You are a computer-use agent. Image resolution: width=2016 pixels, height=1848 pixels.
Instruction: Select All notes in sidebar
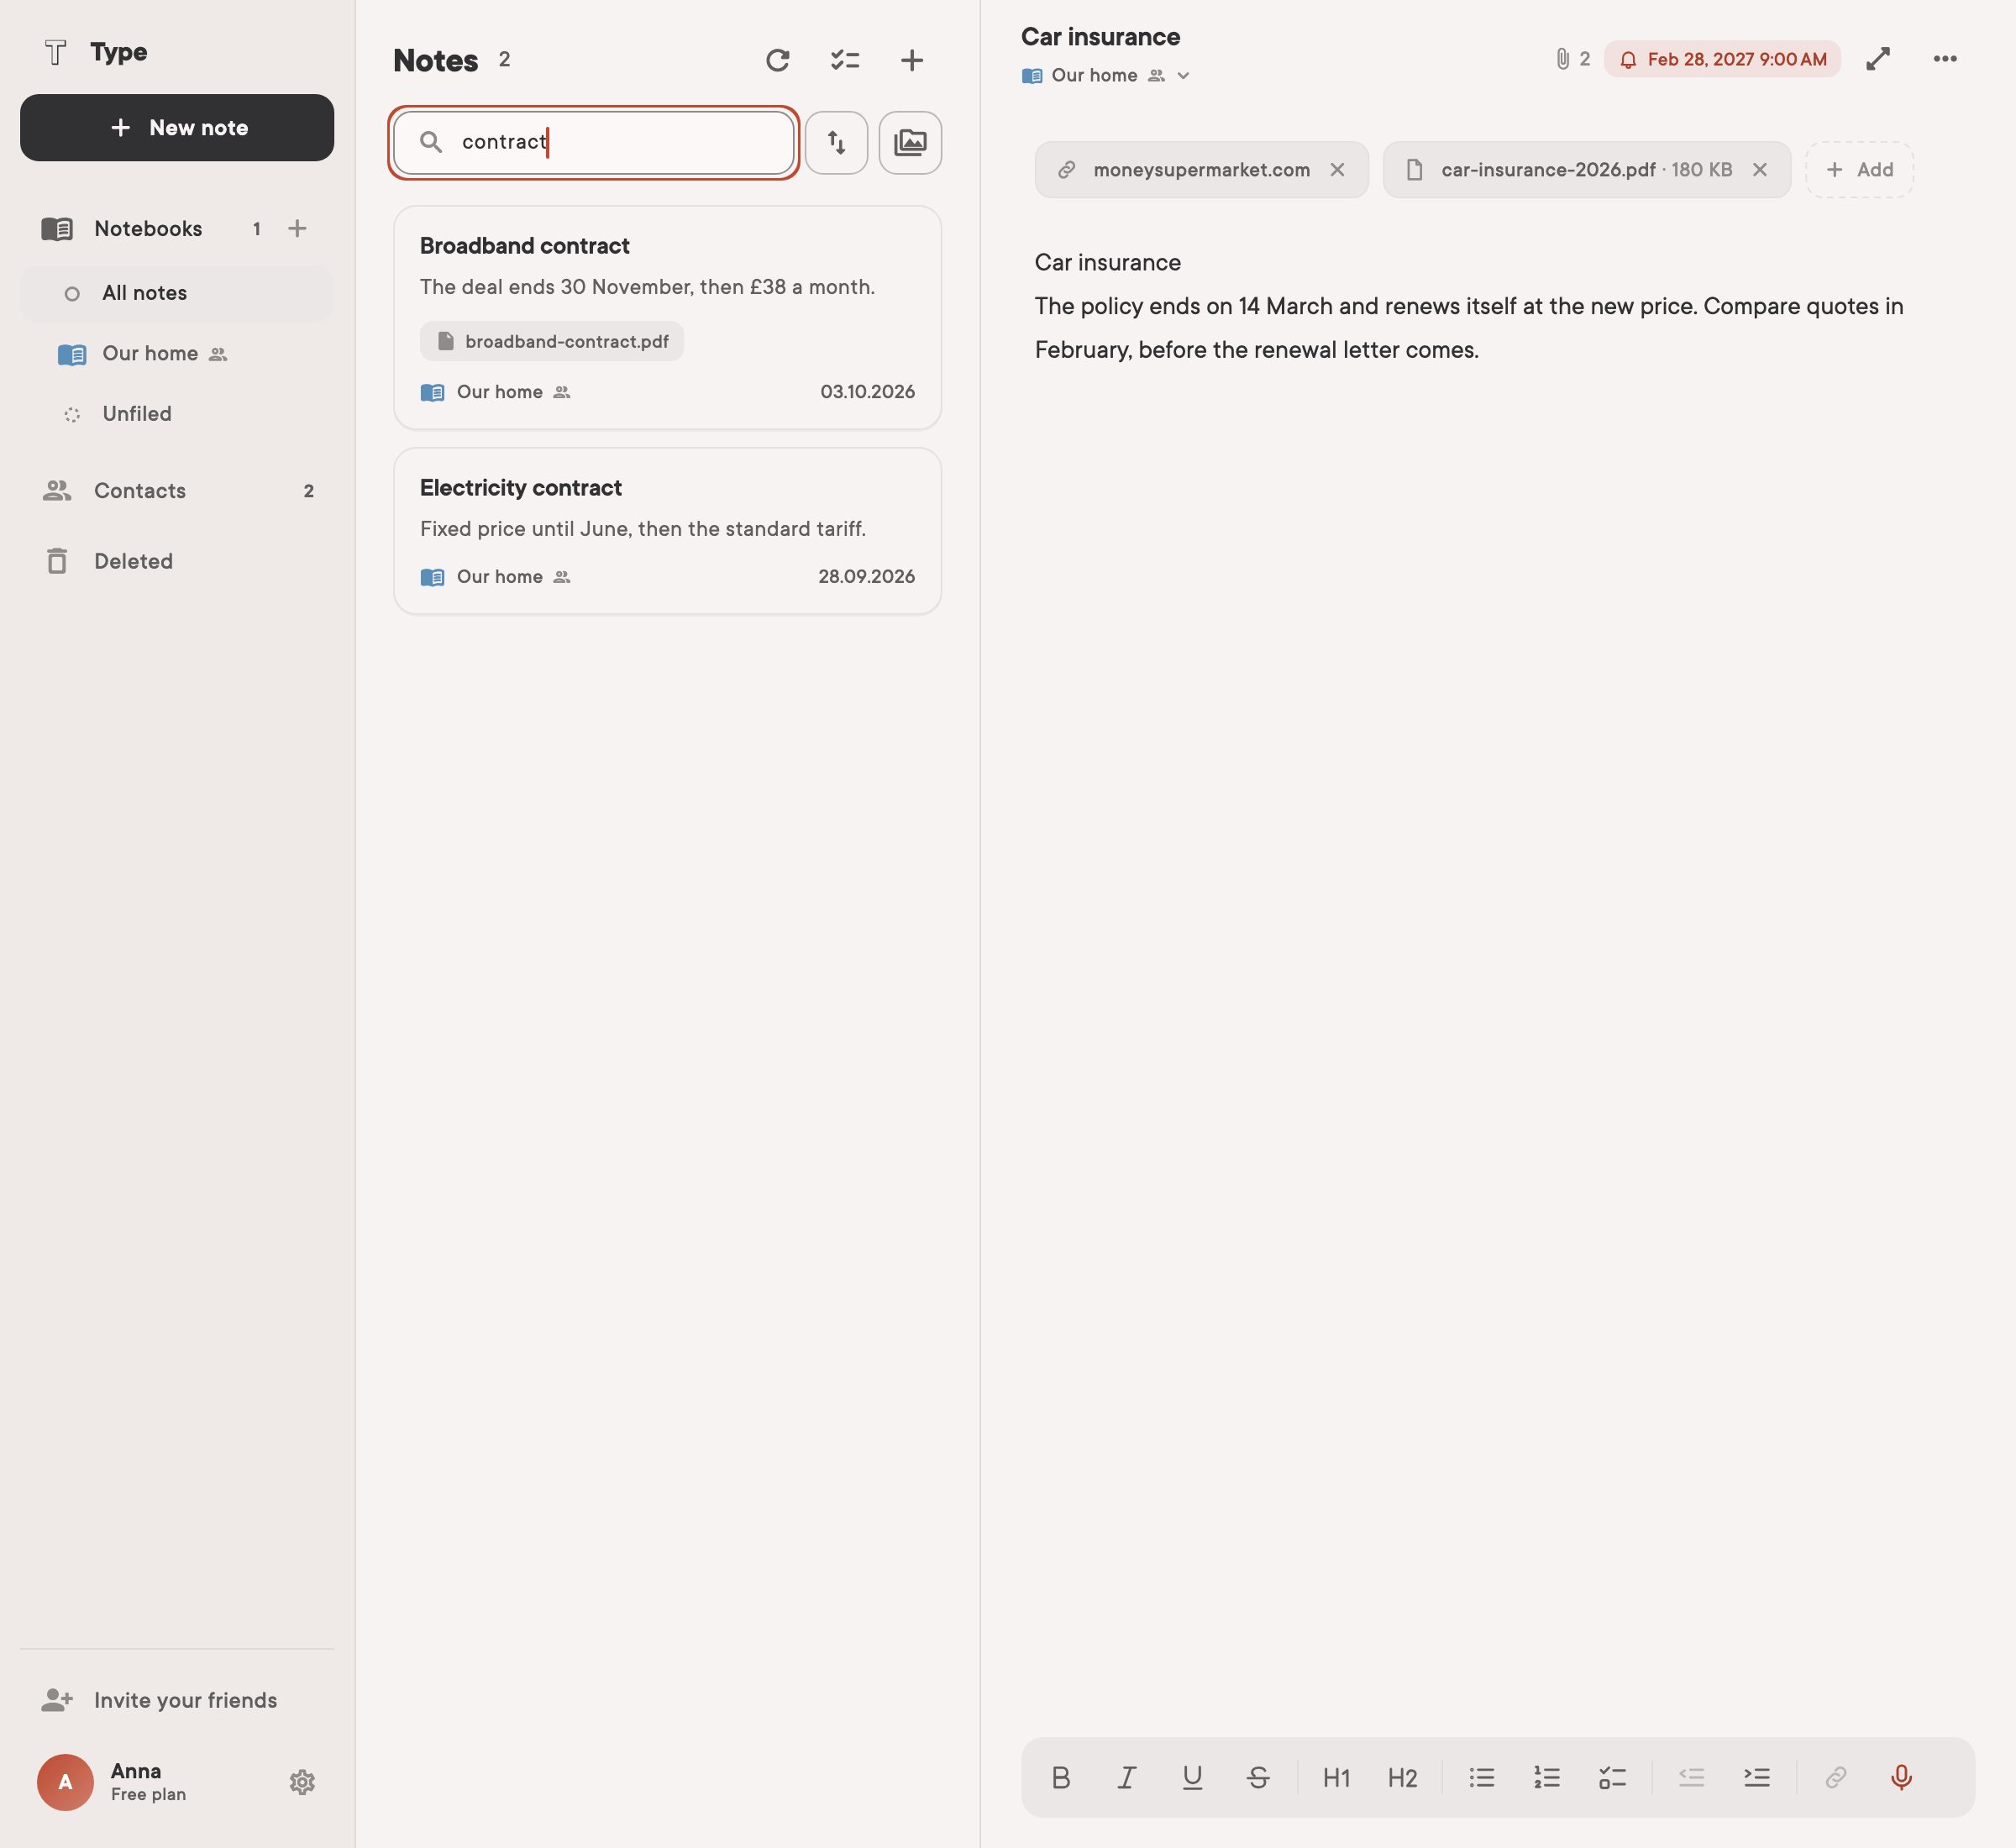(177, 293)
